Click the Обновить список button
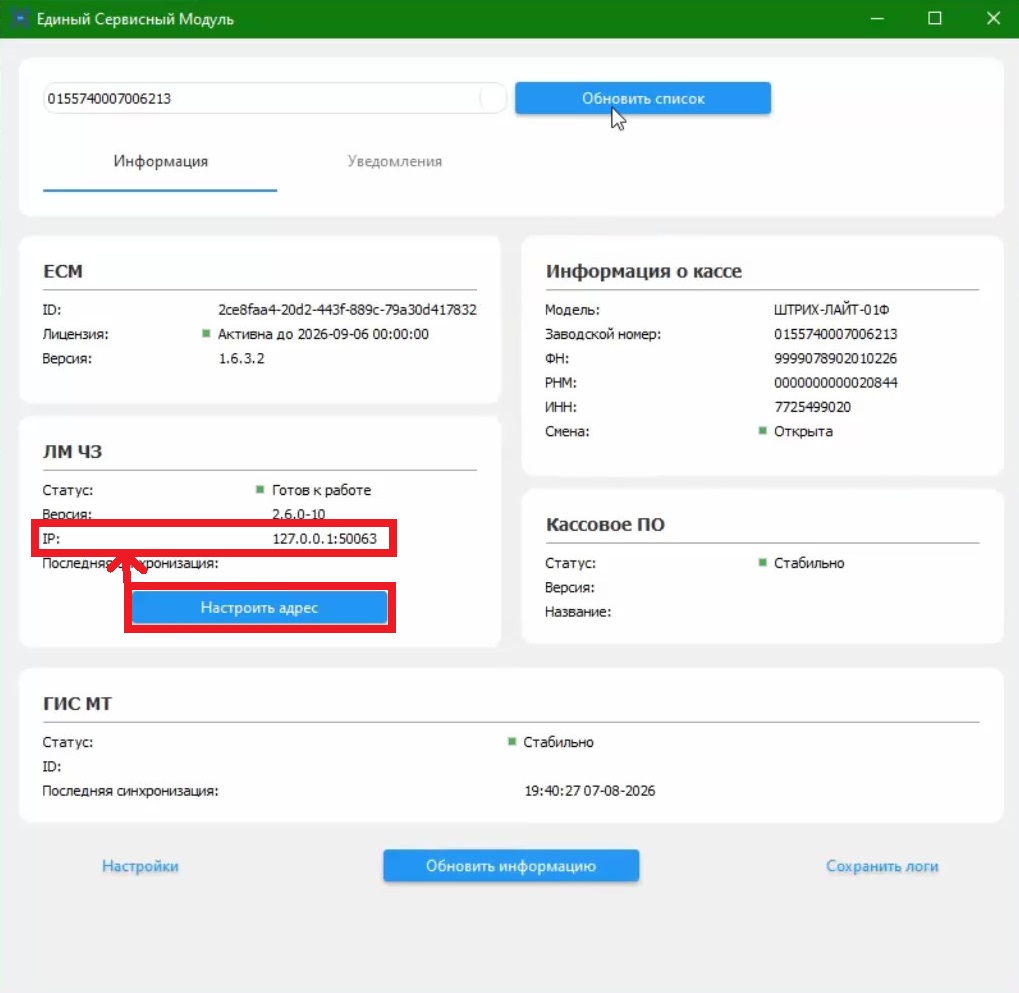Viewport: 1019px width, 993px height. click(x=643, y=98)
